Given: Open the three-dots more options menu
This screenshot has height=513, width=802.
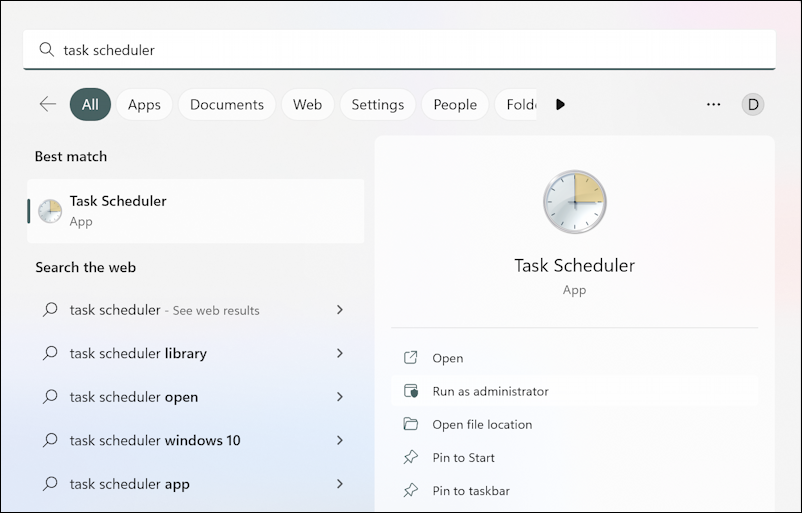Looking at the screenshot, I should [714, 104].
